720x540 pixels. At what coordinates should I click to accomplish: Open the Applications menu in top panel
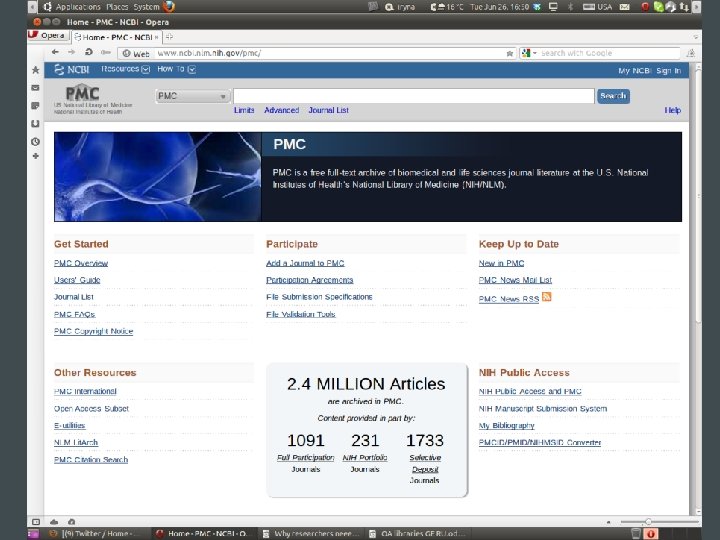tap(78, 7)
